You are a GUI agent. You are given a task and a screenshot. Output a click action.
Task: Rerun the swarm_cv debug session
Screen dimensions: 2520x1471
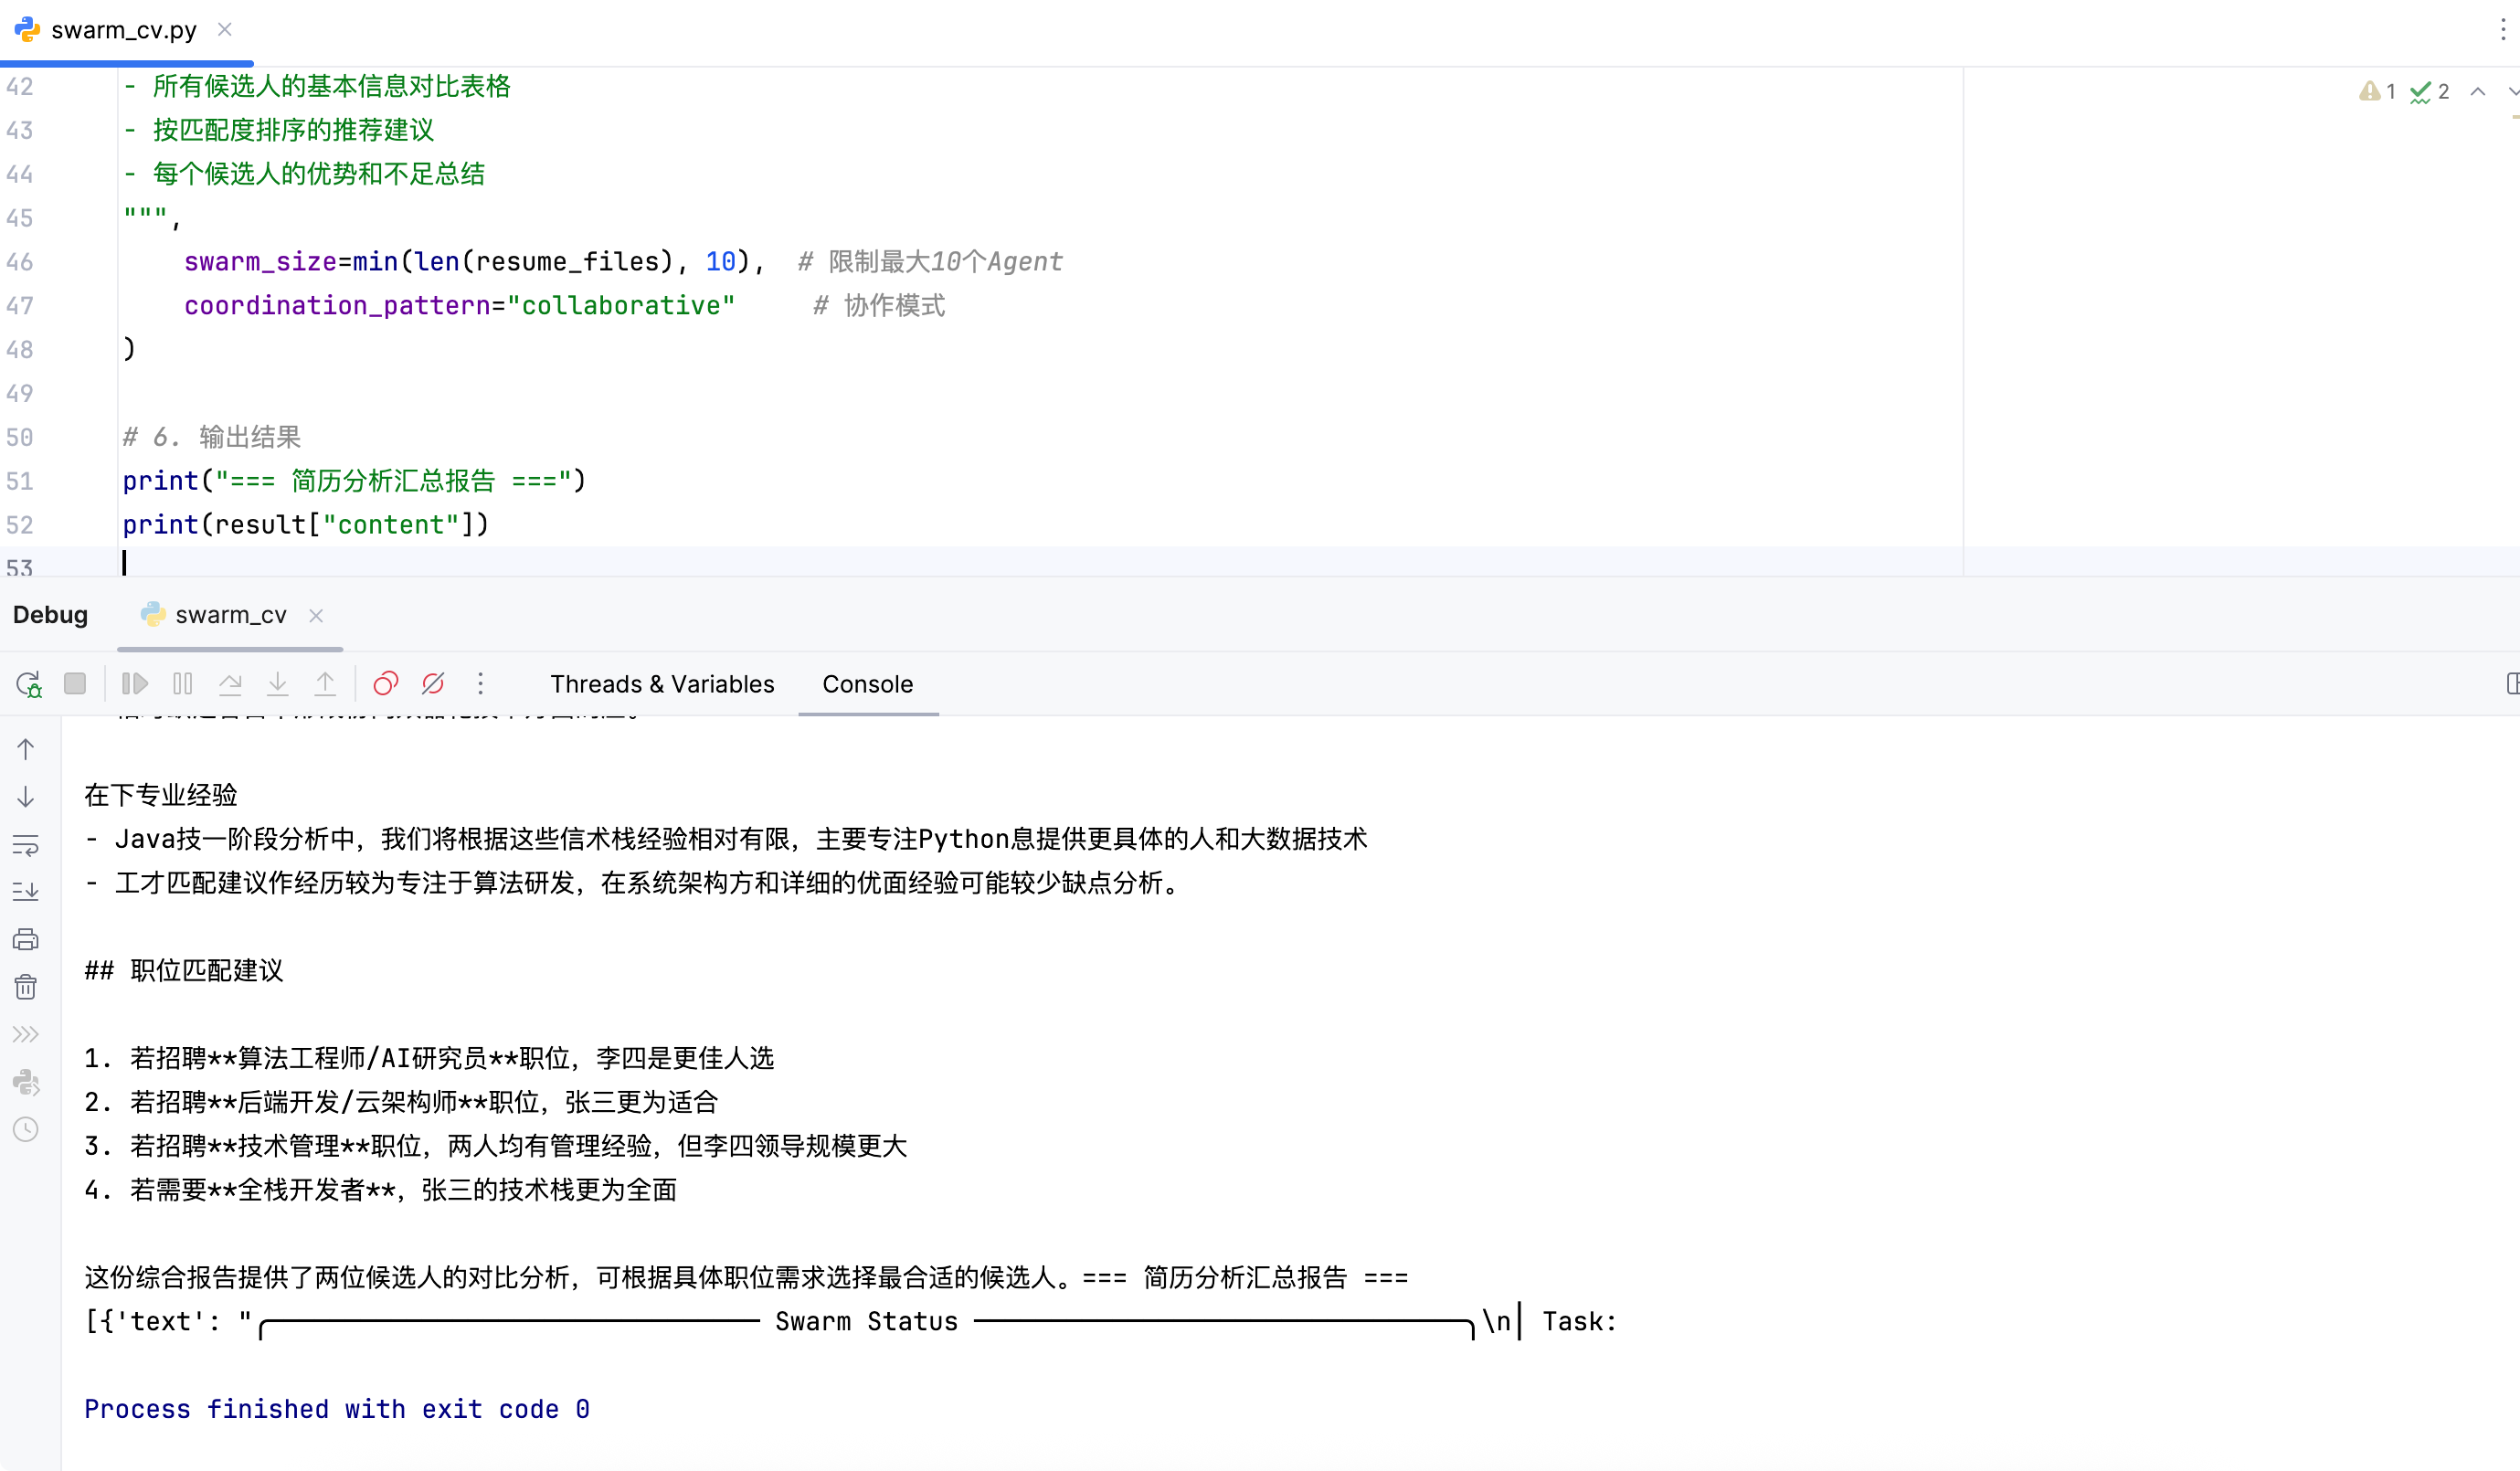point(28,684)
